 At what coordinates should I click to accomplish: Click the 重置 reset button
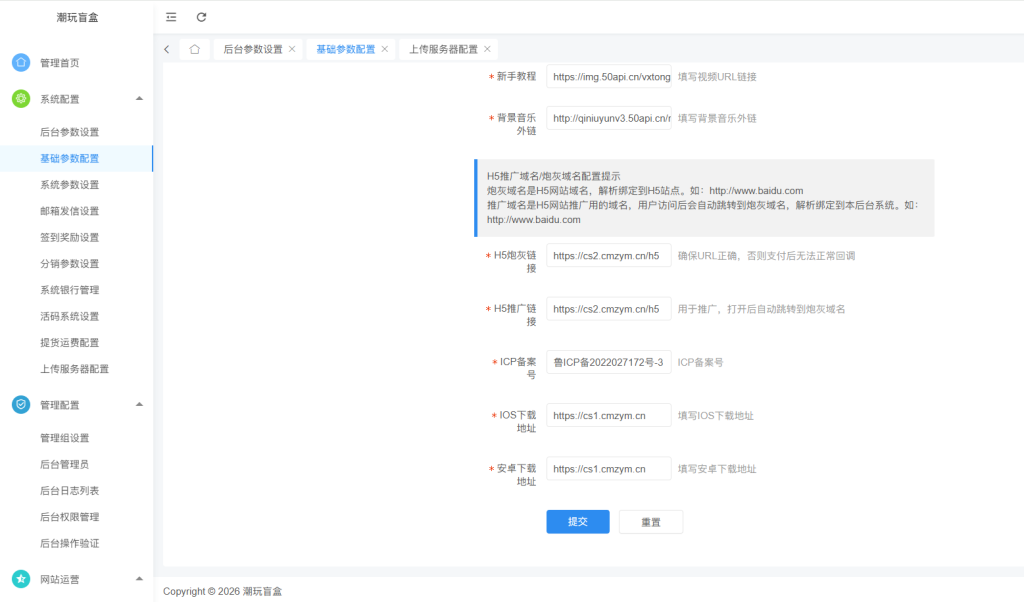tap(650, 521)
